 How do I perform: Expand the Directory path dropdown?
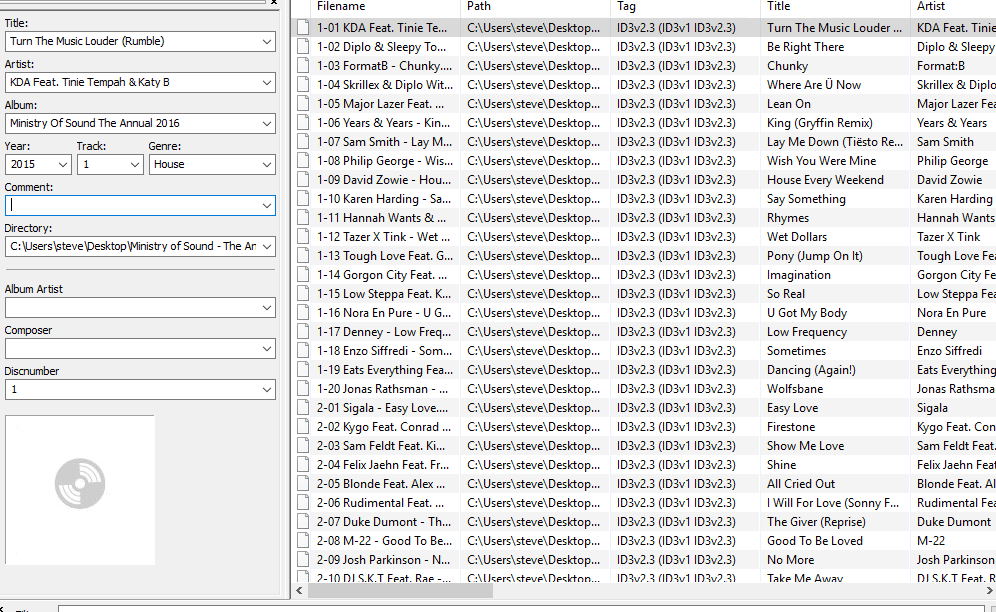pyautogui.click(x=267, y=247)
